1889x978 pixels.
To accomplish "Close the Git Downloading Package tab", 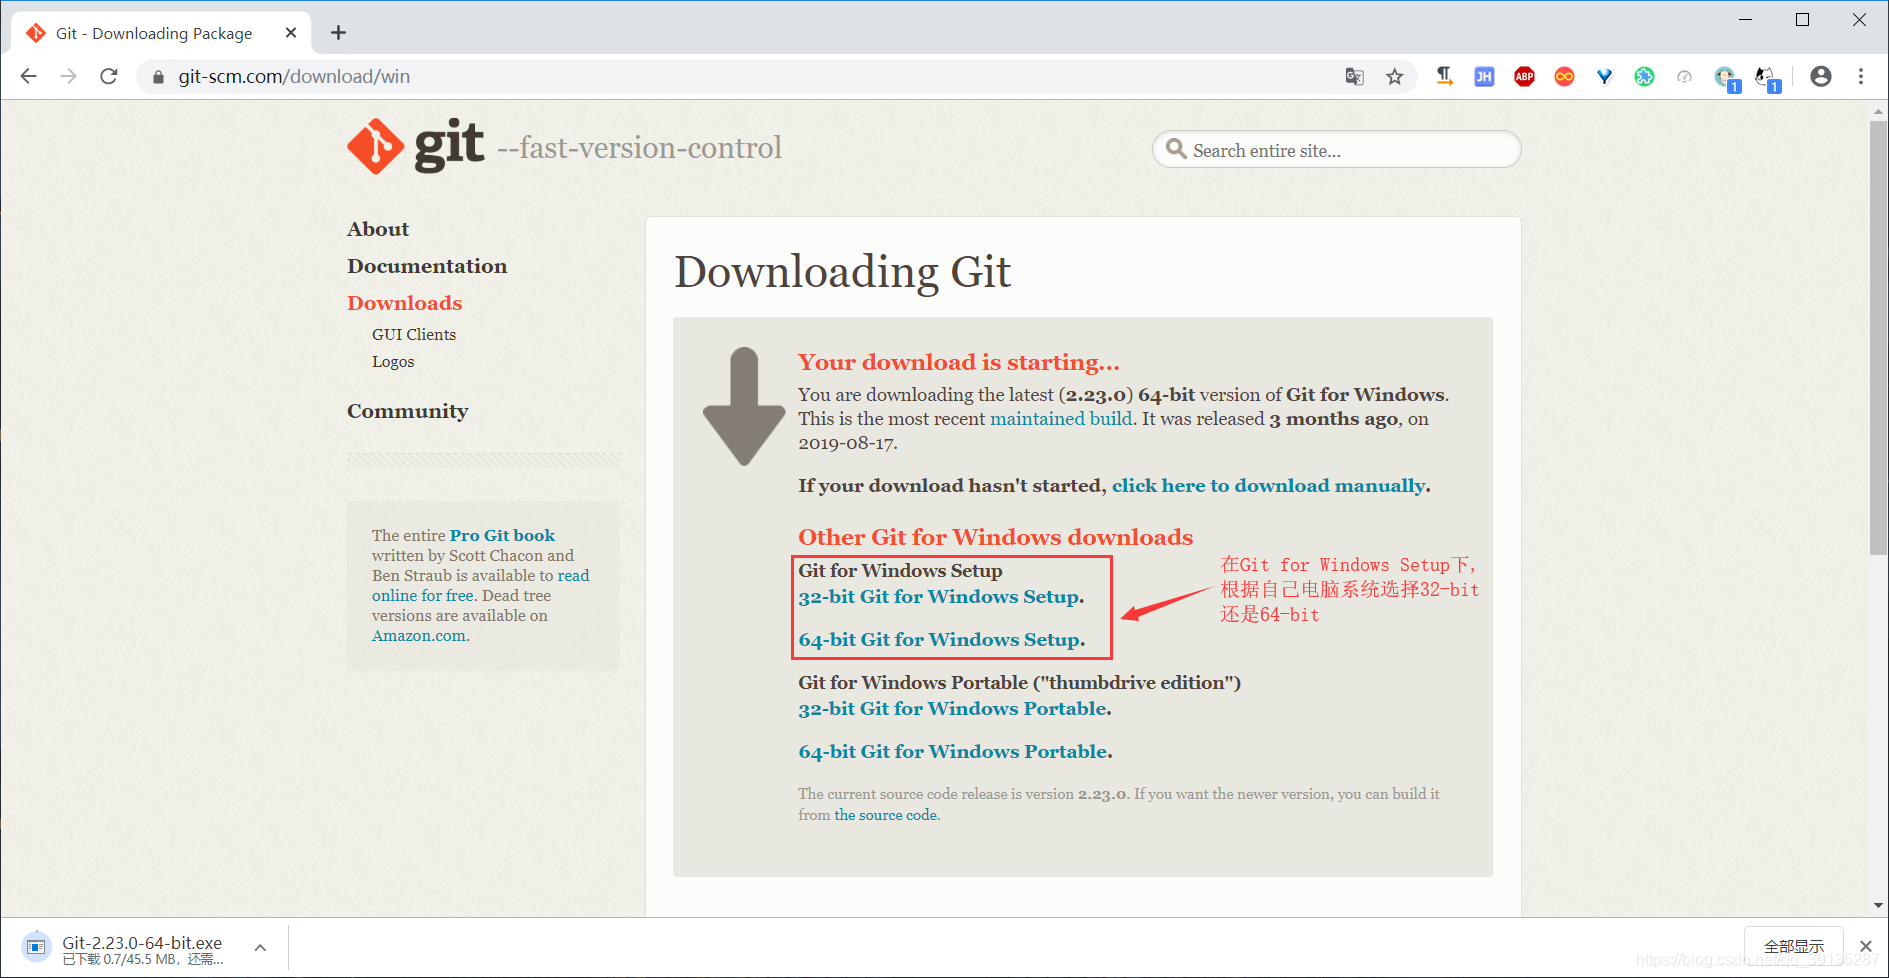I will click(291, 33).
